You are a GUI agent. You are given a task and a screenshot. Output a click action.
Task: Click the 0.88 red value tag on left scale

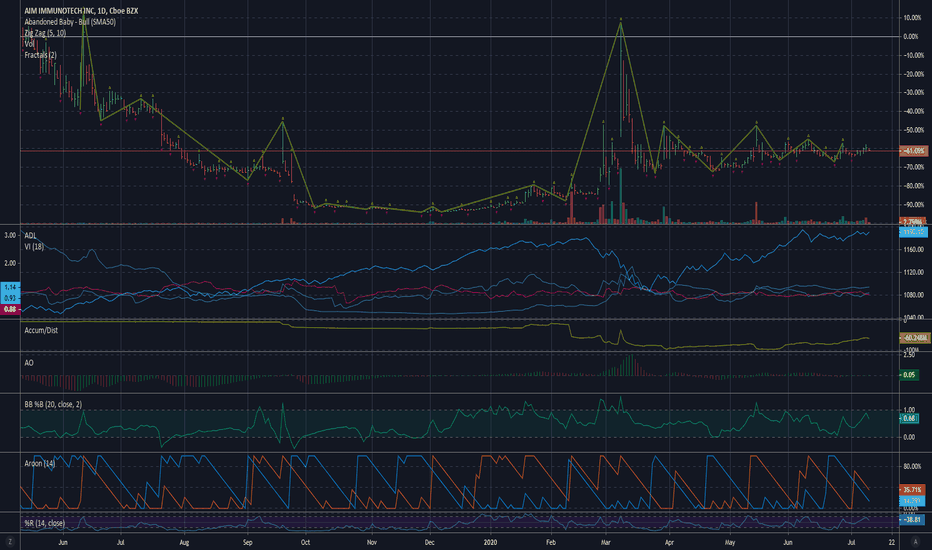pyautogui.click(x=10, y=309)
